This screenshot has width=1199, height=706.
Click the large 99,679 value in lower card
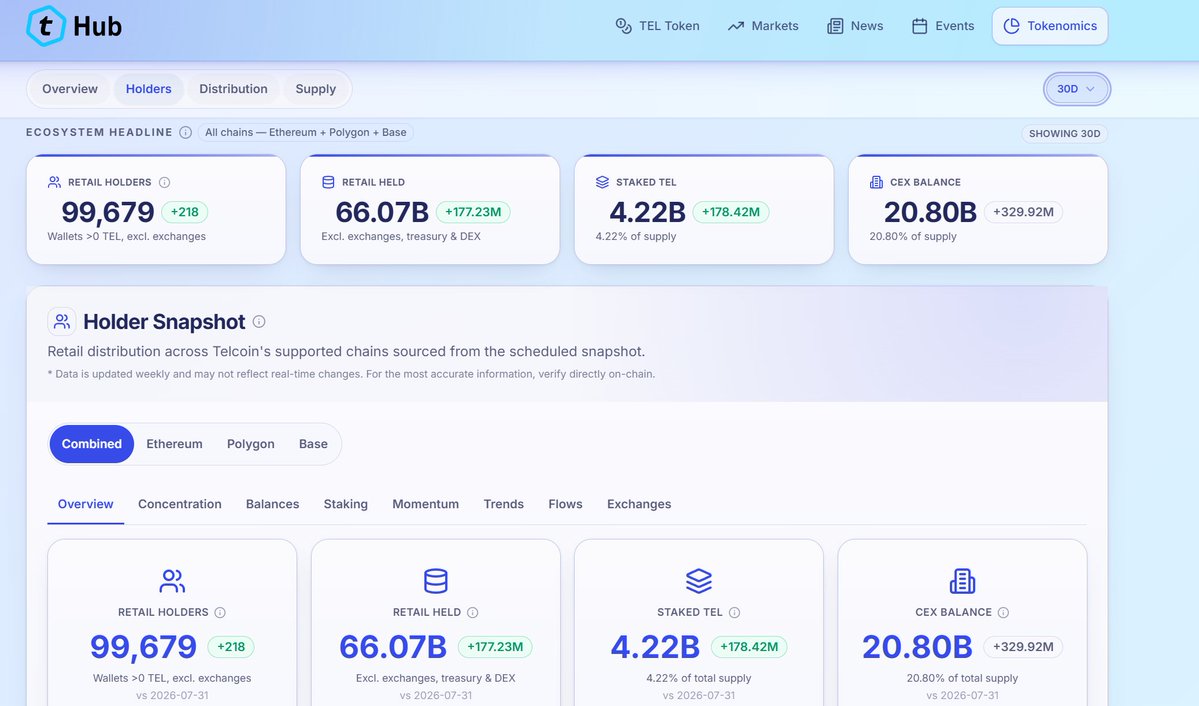click(144, 647)
